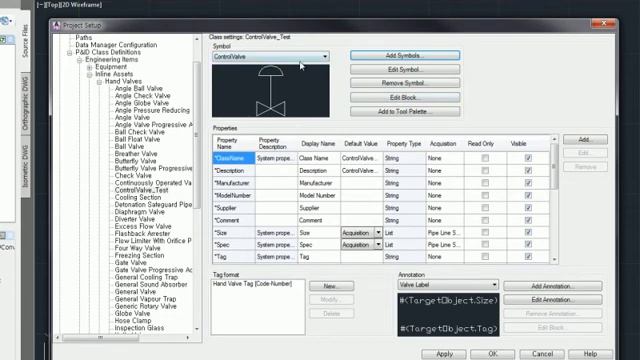The height and width of the screenshot is (360, 640).
Task: Click the 2D Wireframe visual style label
Action: 82,5
